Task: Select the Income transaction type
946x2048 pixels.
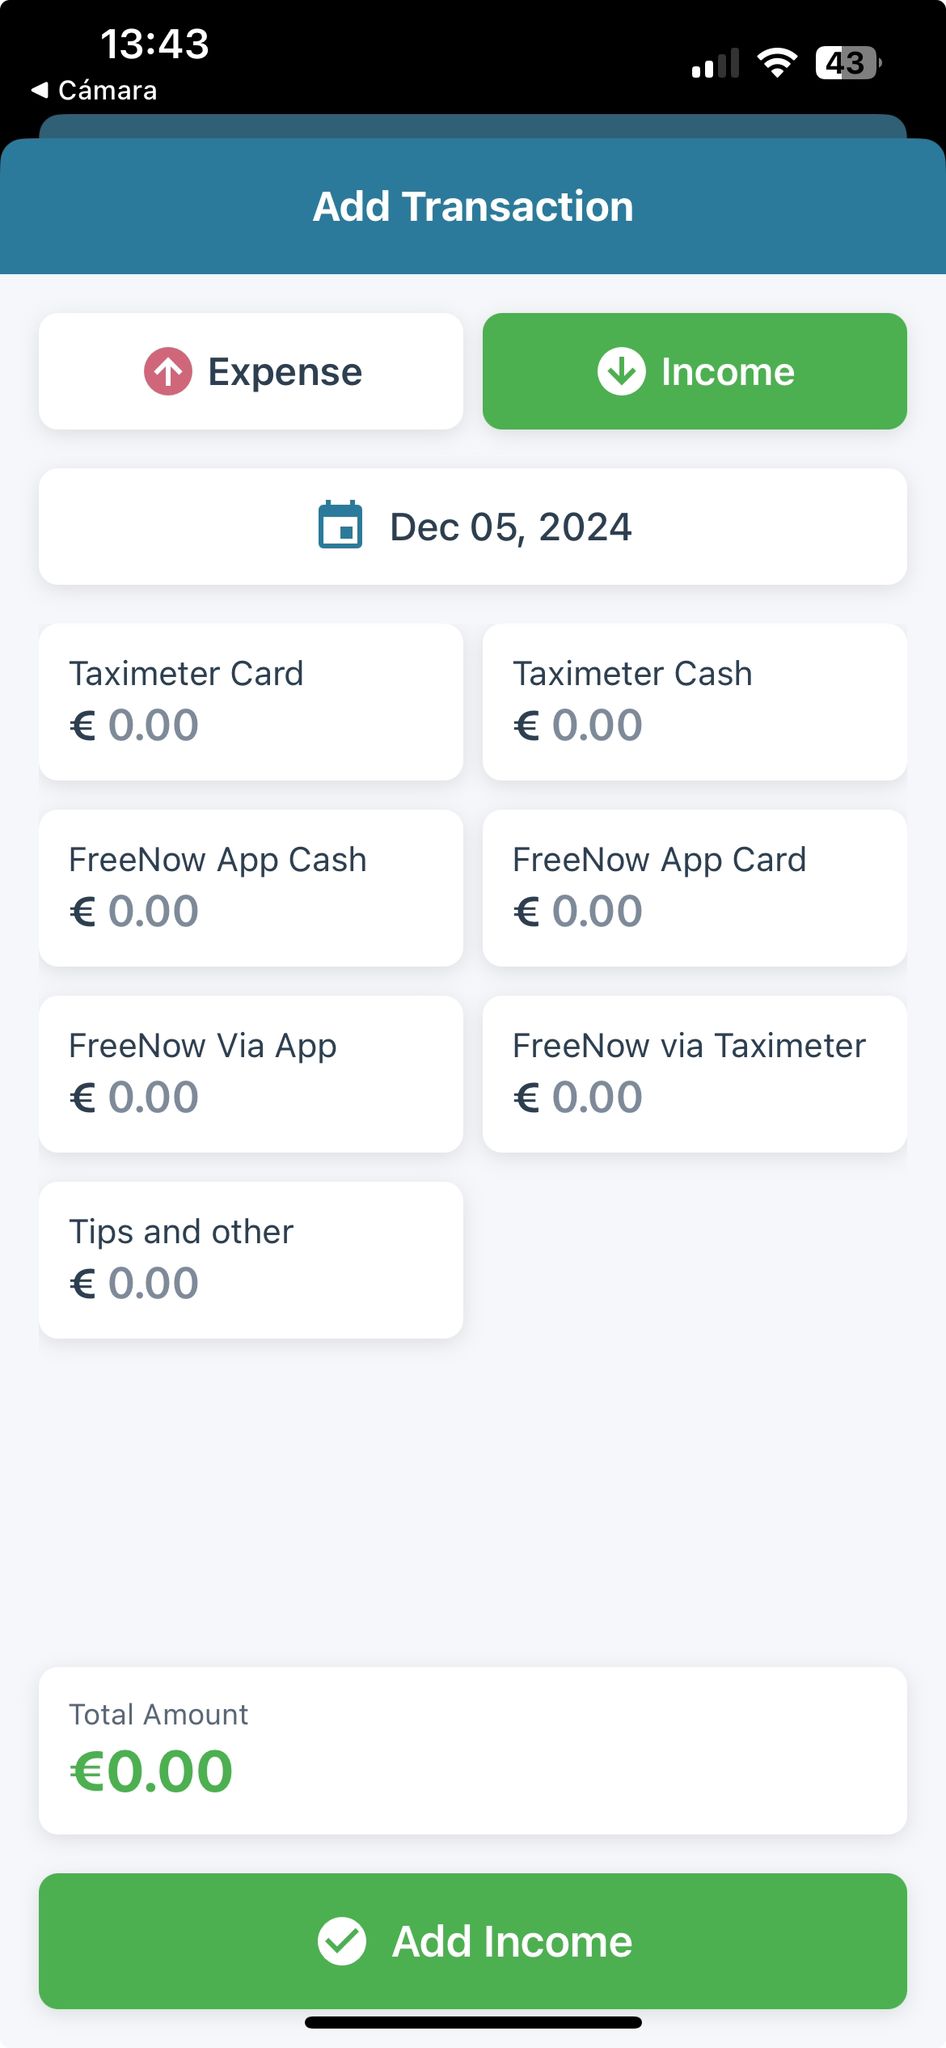Action: click(695, 371)
